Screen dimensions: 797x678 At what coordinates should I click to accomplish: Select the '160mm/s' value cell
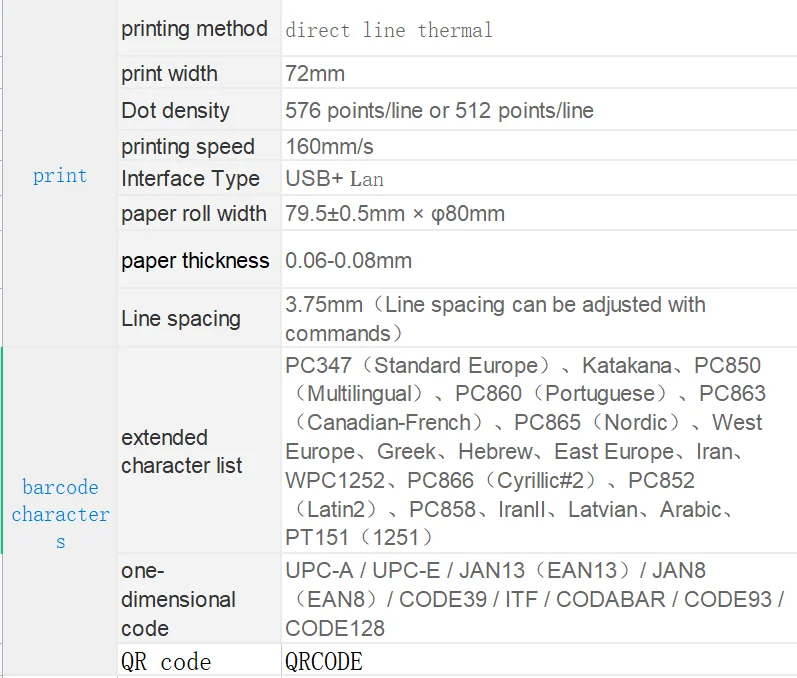(x=329, y=147)
